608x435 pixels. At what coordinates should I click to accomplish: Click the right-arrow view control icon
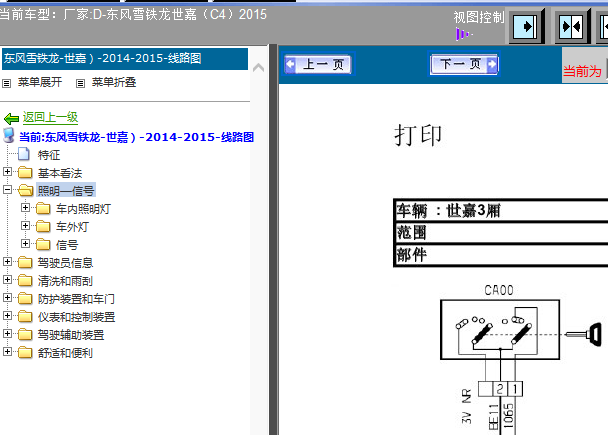coord(526,27)
